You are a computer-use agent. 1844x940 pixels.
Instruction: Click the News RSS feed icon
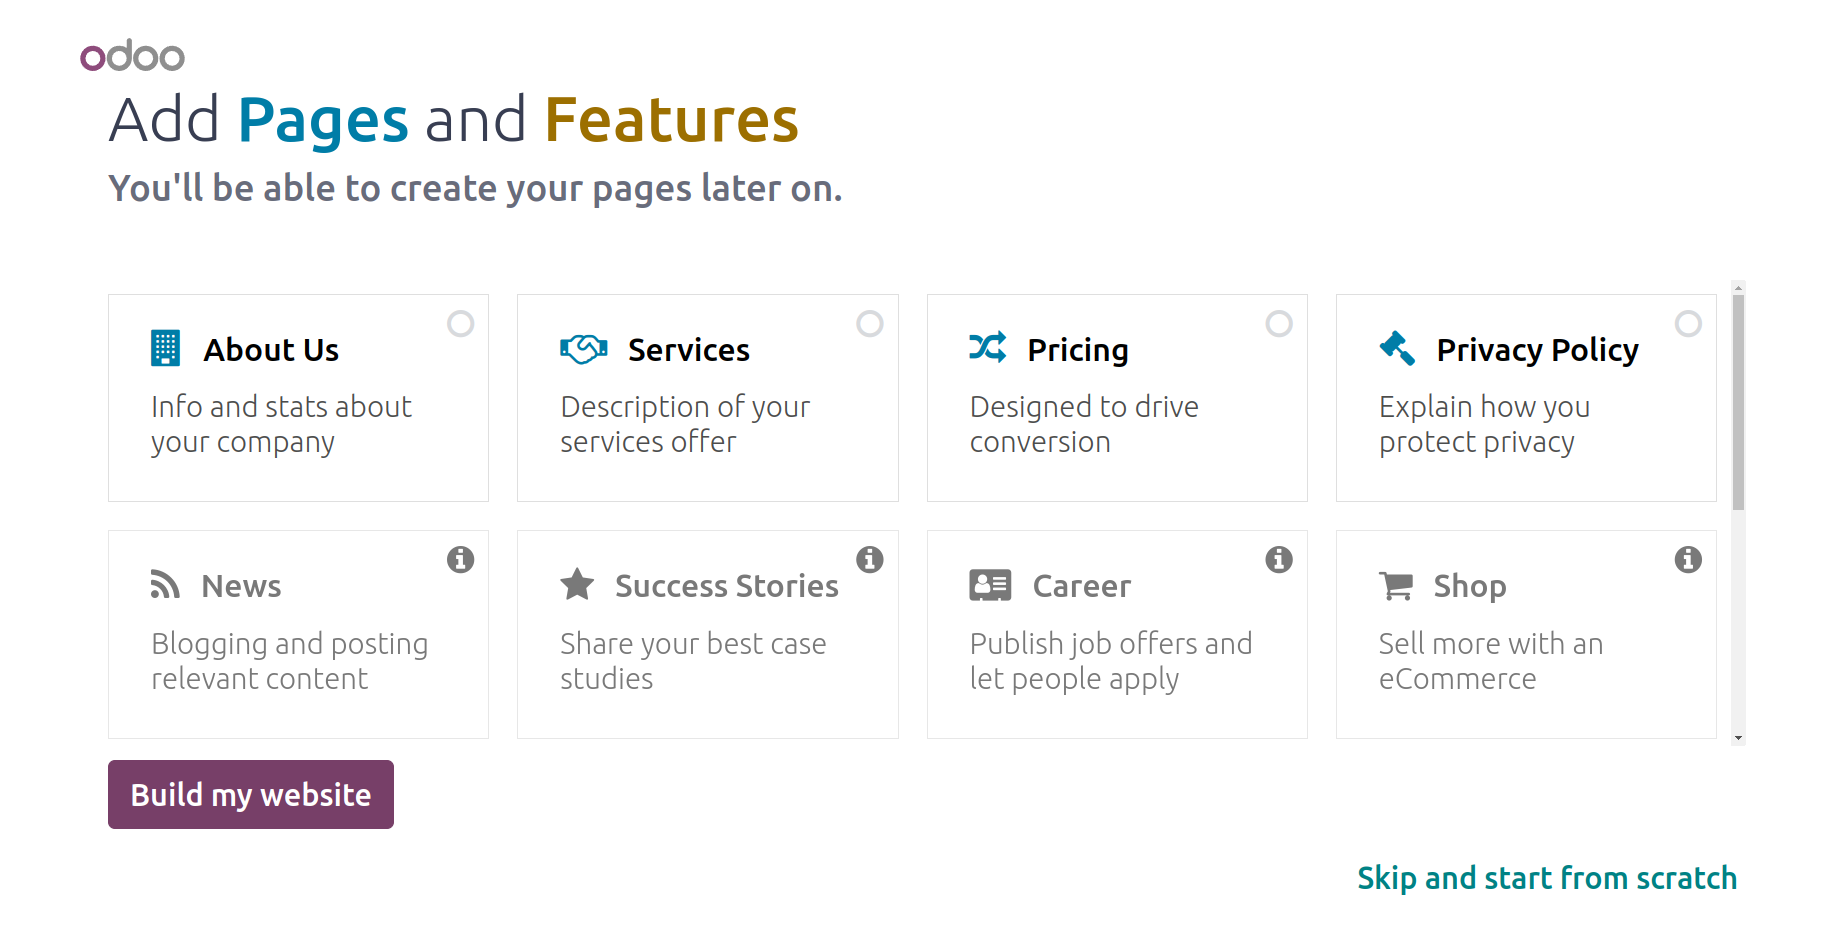click(165, 584)
